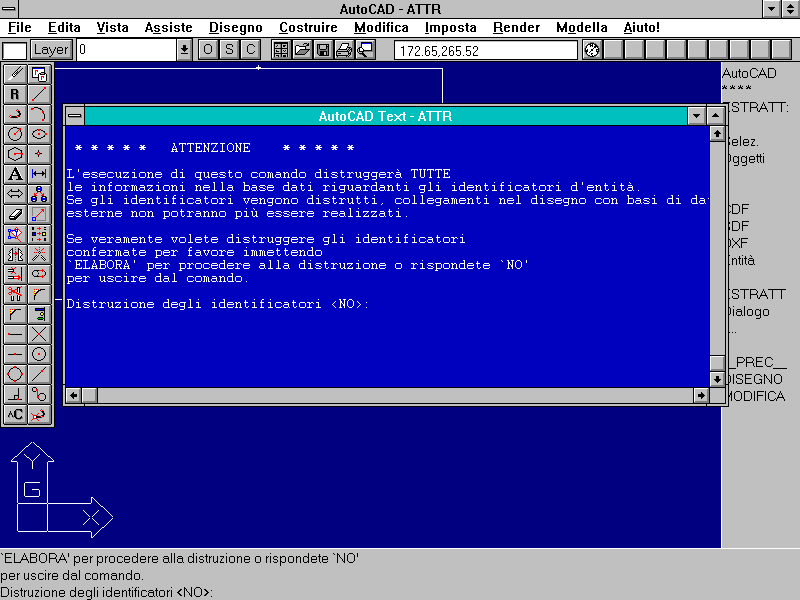This screenshot has height=600, width=800.
Task: Toggle Ortho mode (O button)
Action: 208,50
